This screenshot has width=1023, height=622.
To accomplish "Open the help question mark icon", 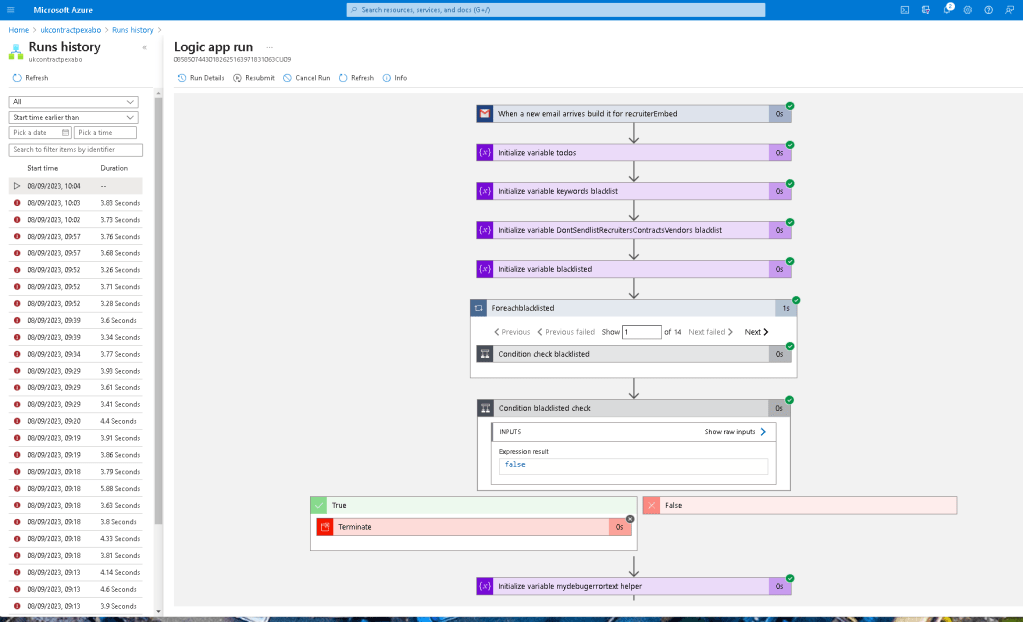I will (x=988, y=10).
